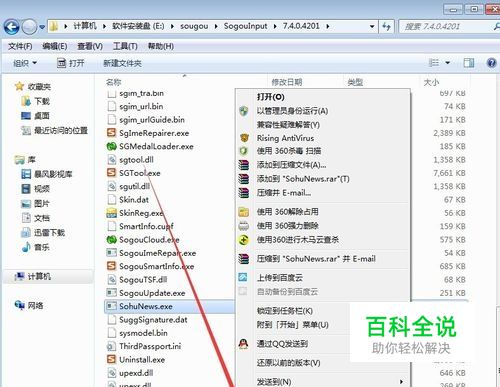Click the SGTool.exe file icon
This screenshot has height=387, width=500.
point(111,173)
